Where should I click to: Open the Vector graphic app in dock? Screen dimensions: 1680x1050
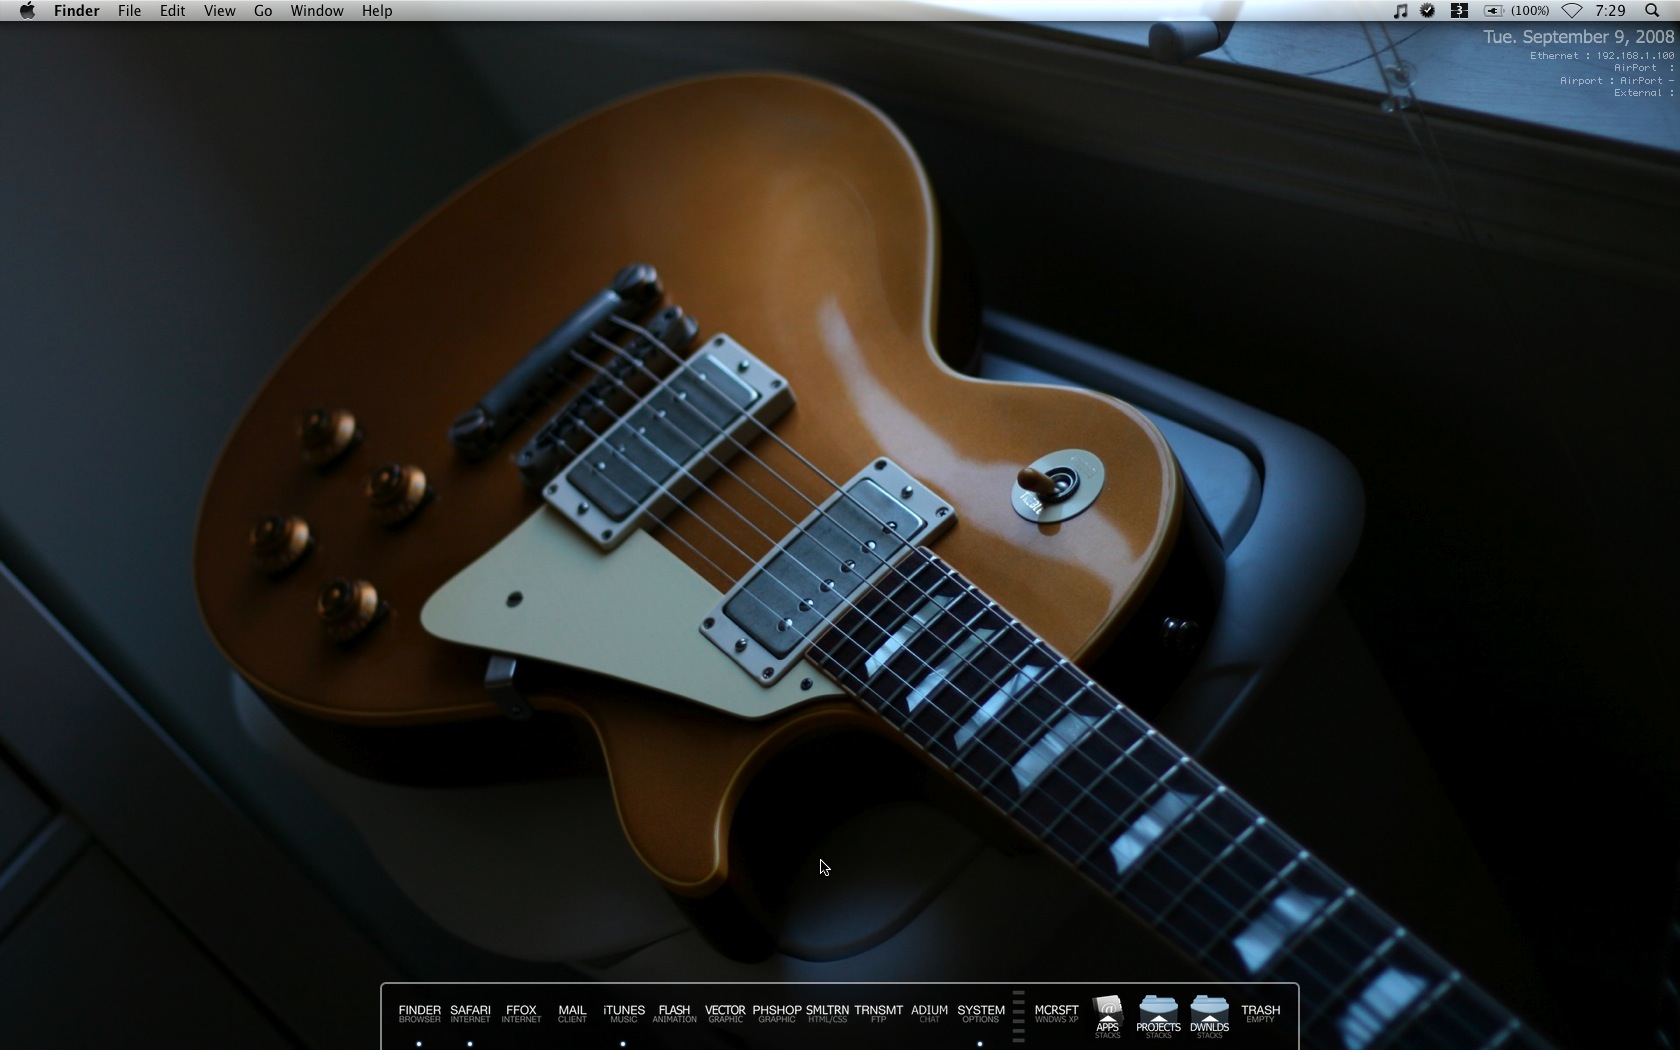click(725, 1014)
